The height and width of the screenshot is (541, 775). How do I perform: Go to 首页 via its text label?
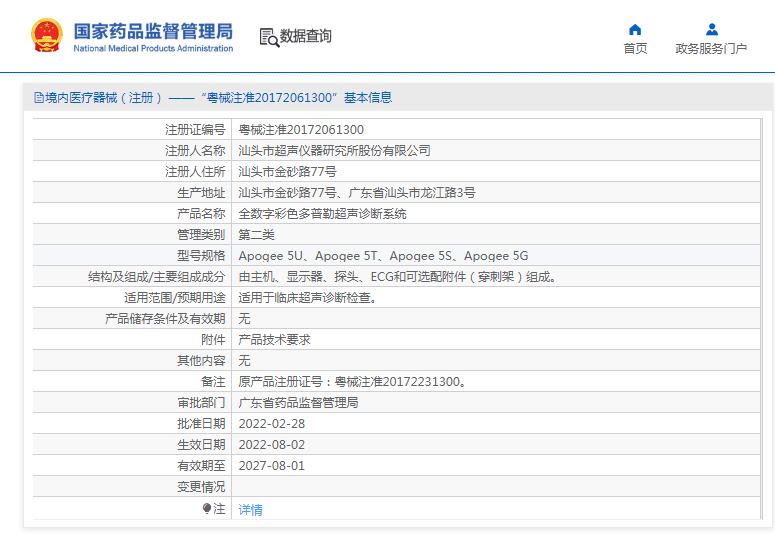pos(635,49)
